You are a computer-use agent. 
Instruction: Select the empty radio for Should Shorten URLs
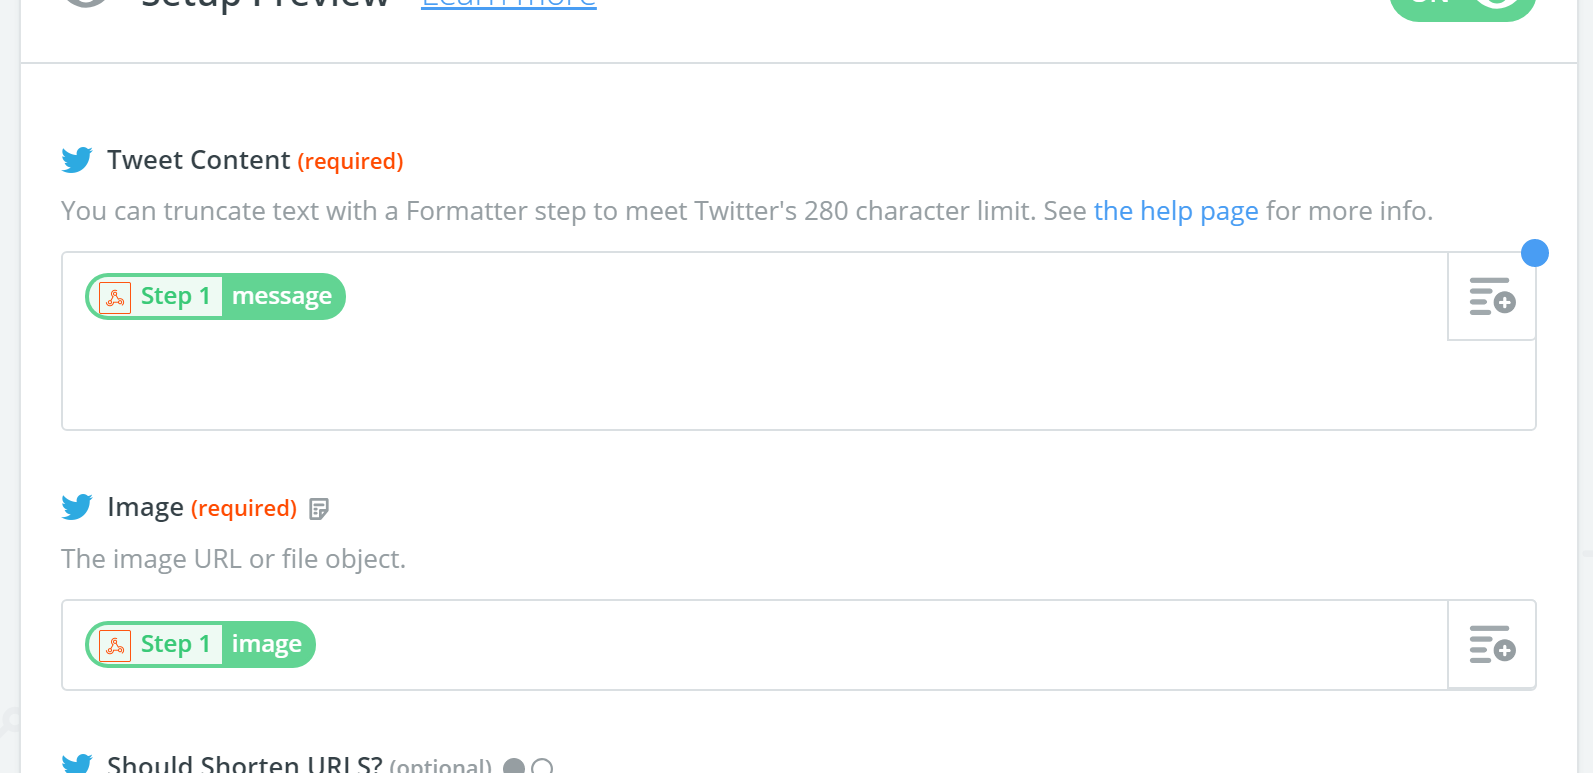coord(542,767)
